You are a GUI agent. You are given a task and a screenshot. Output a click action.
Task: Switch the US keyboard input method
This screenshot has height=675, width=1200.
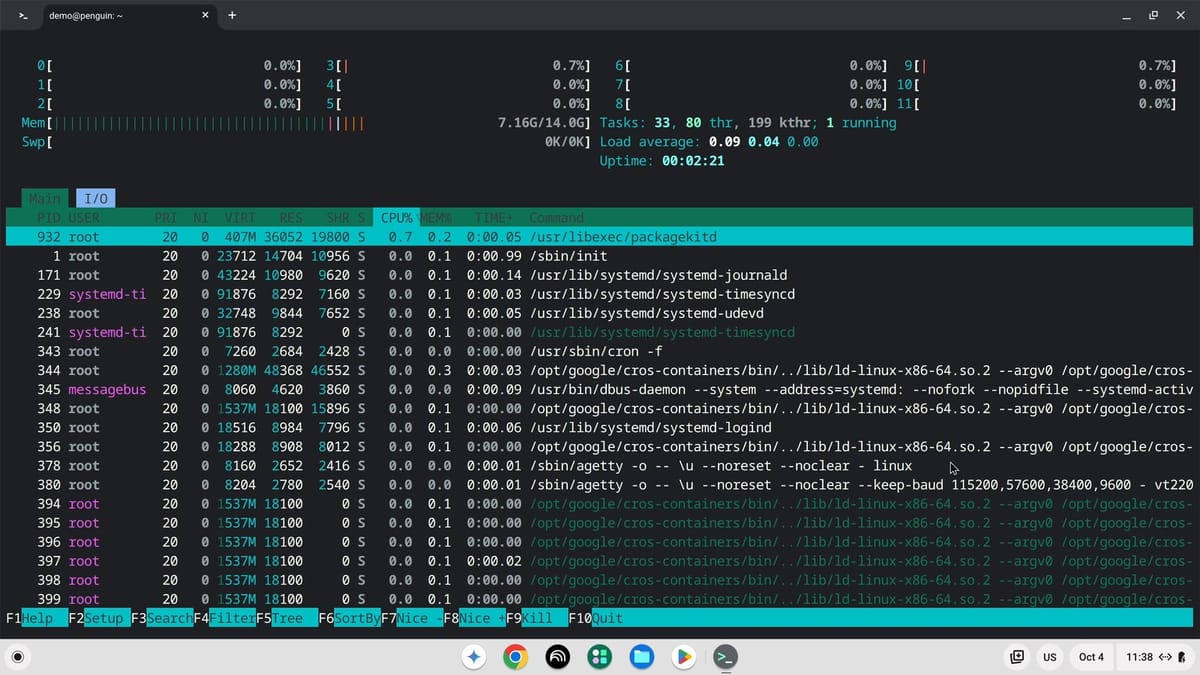pos(1050,657)
